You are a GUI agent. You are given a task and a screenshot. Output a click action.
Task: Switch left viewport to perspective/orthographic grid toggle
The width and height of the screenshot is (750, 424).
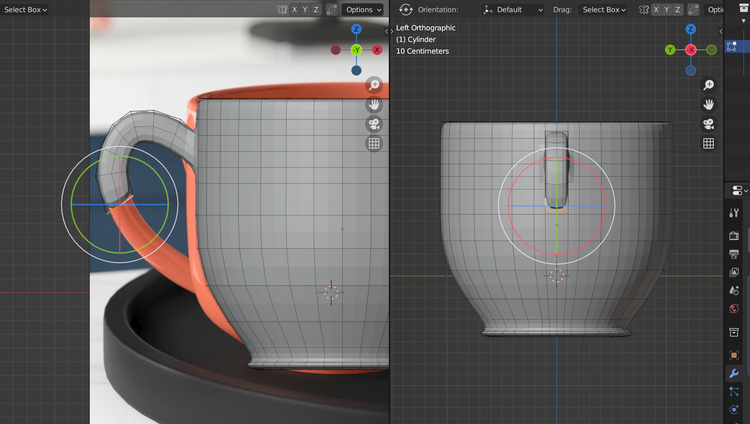pos(374,143)
